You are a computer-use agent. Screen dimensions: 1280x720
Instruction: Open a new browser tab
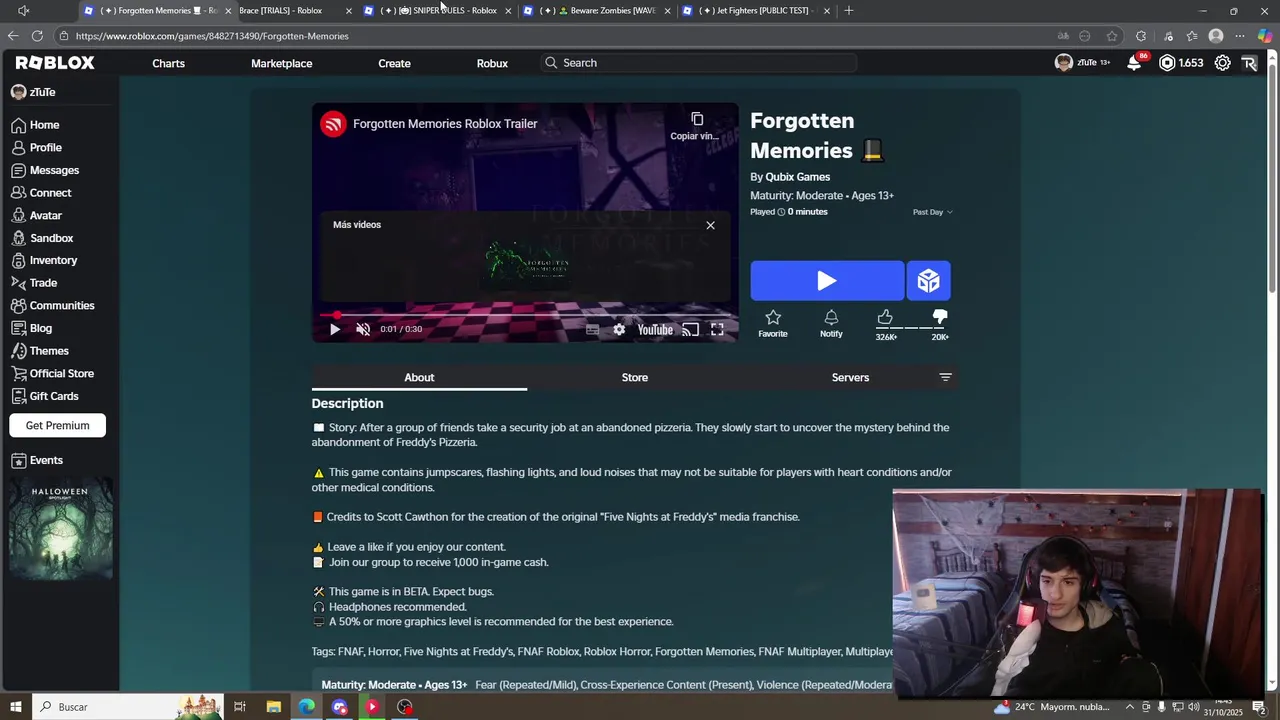click(849, 10)
